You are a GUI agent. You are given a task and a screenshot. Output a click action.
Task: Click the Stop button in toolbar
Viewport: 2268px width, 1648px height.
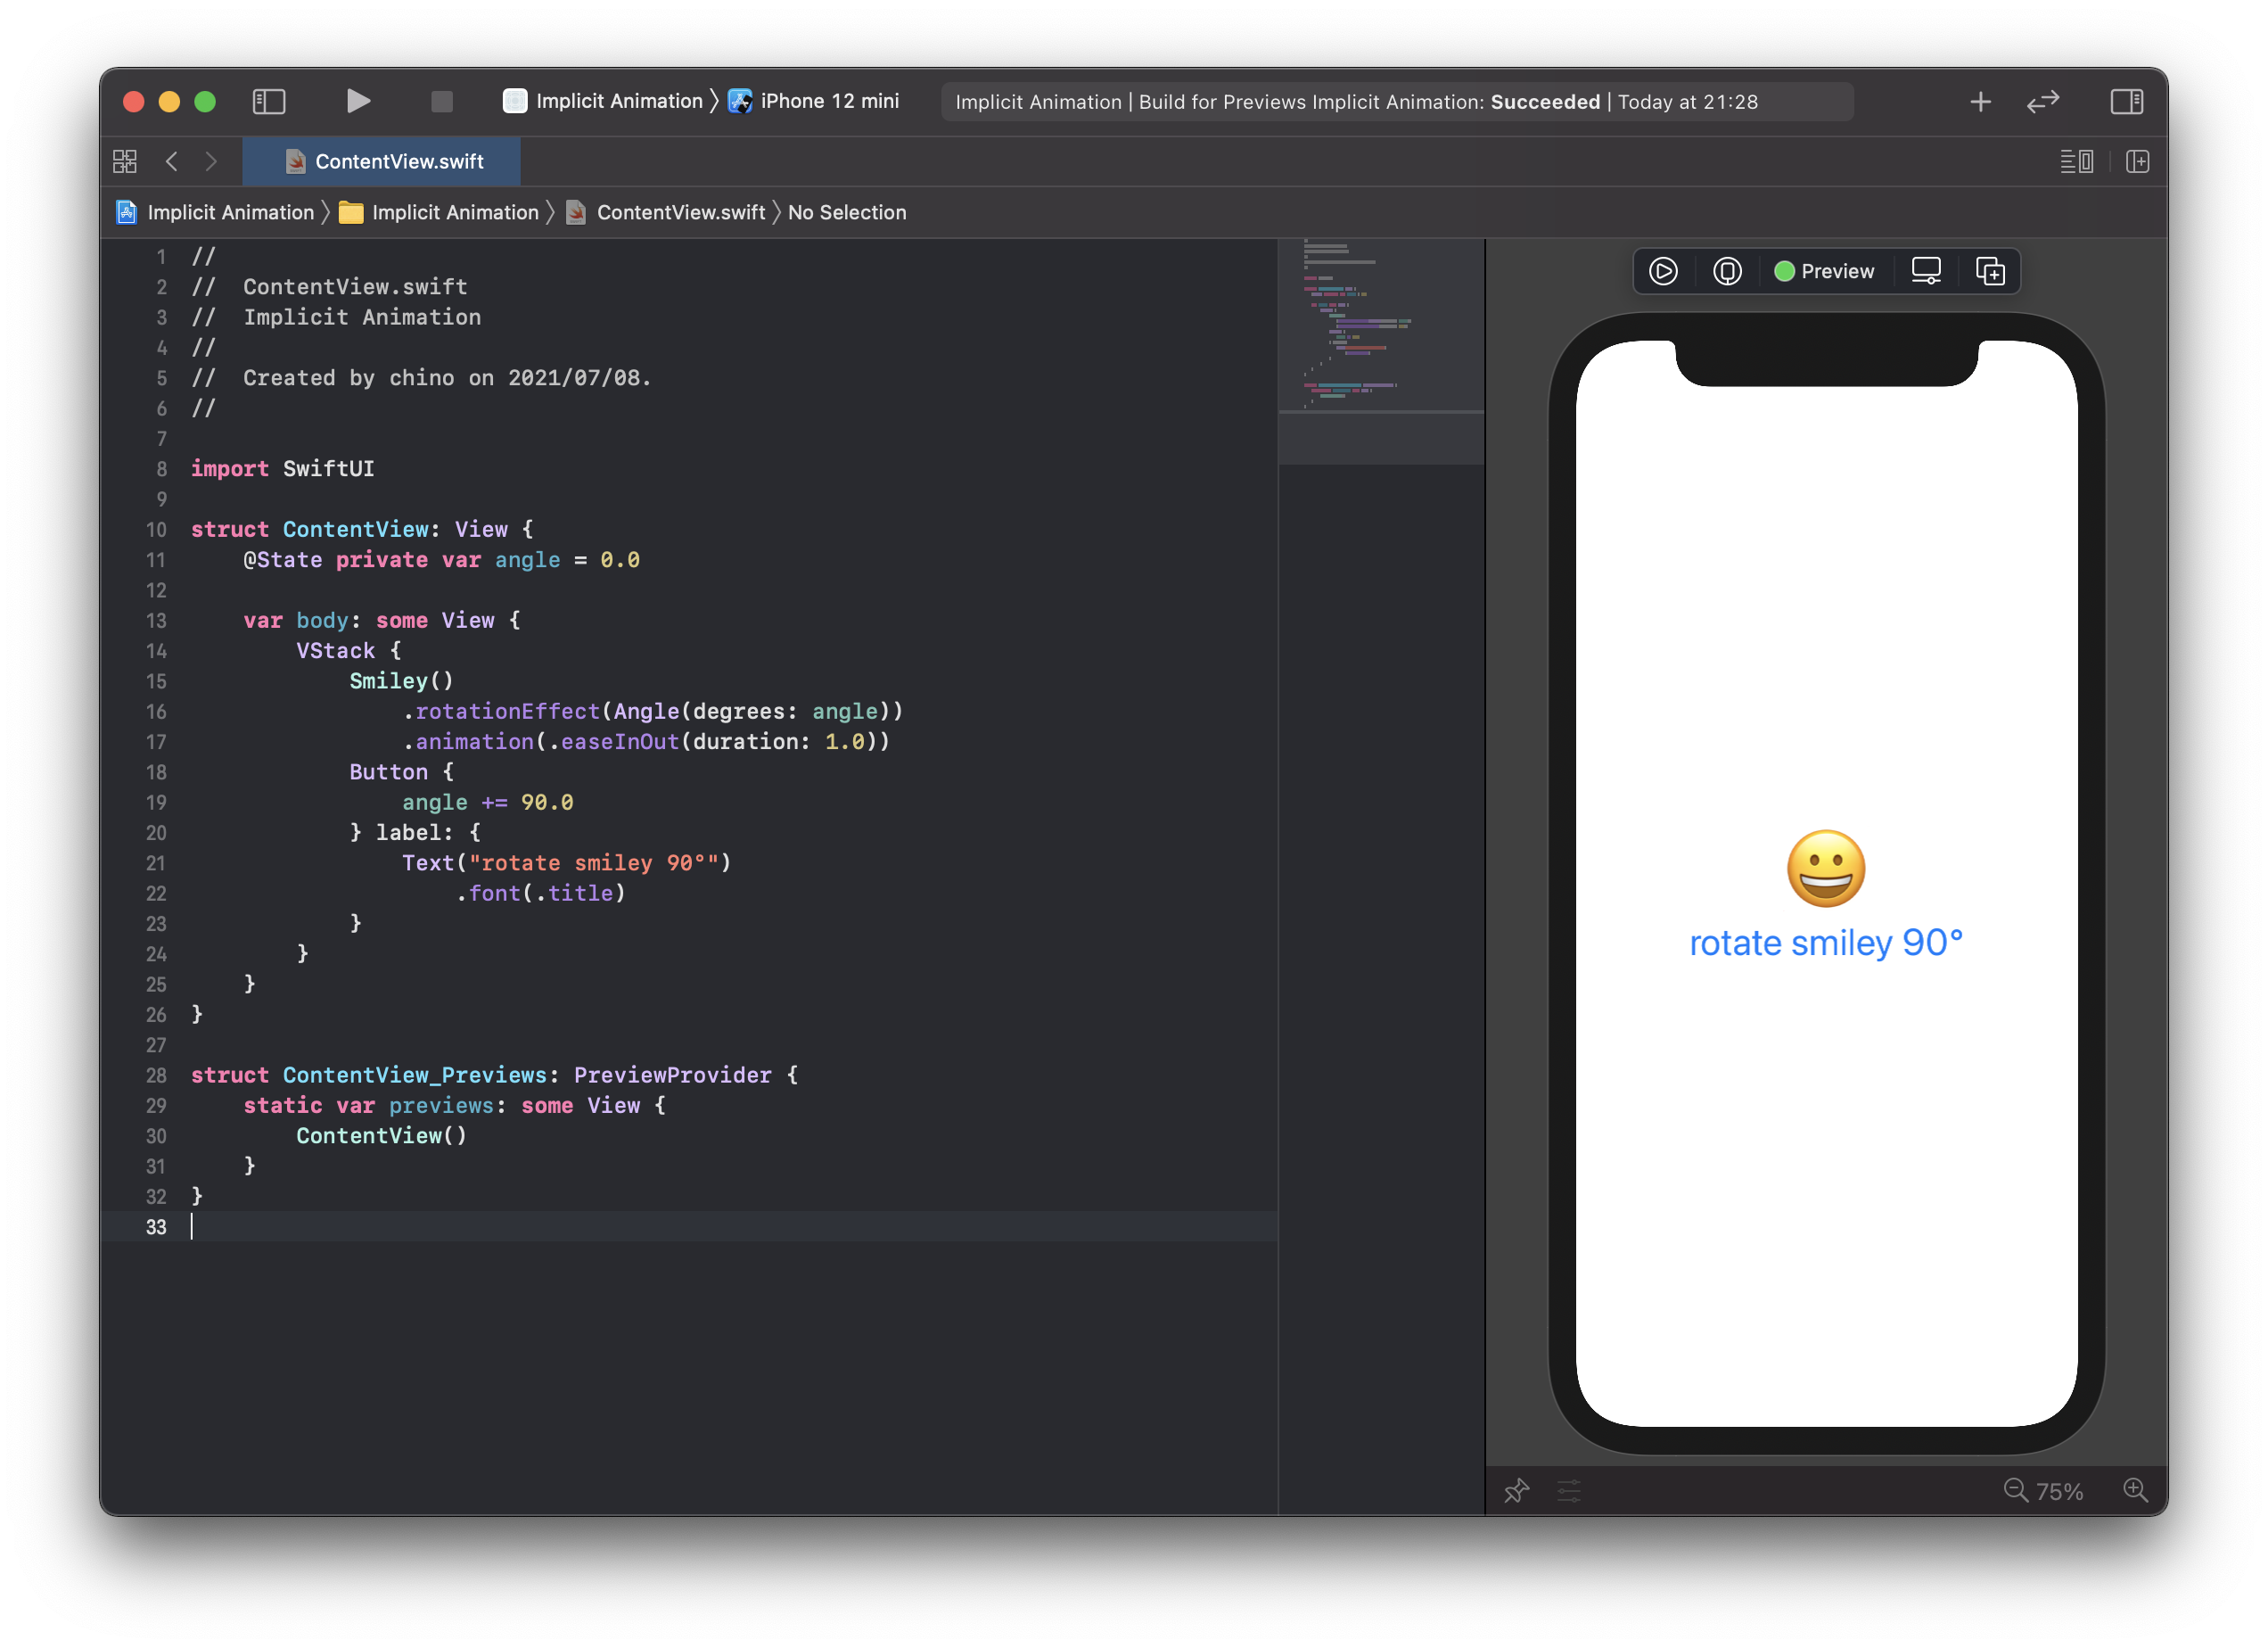pyautogui.click(x=444, y=101)
